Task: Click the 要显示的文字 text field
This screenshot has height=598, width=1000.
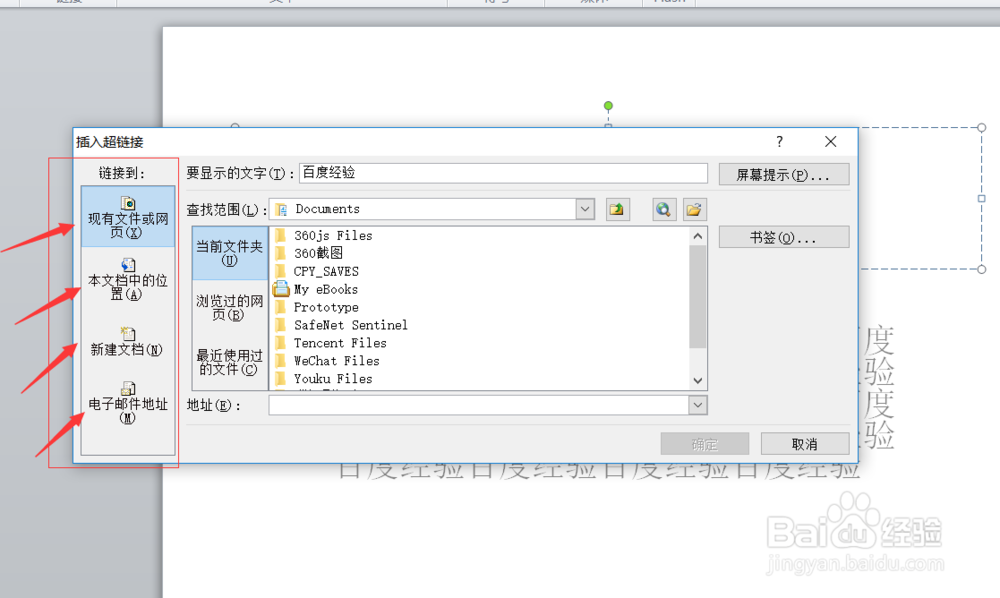Action: 503,173
